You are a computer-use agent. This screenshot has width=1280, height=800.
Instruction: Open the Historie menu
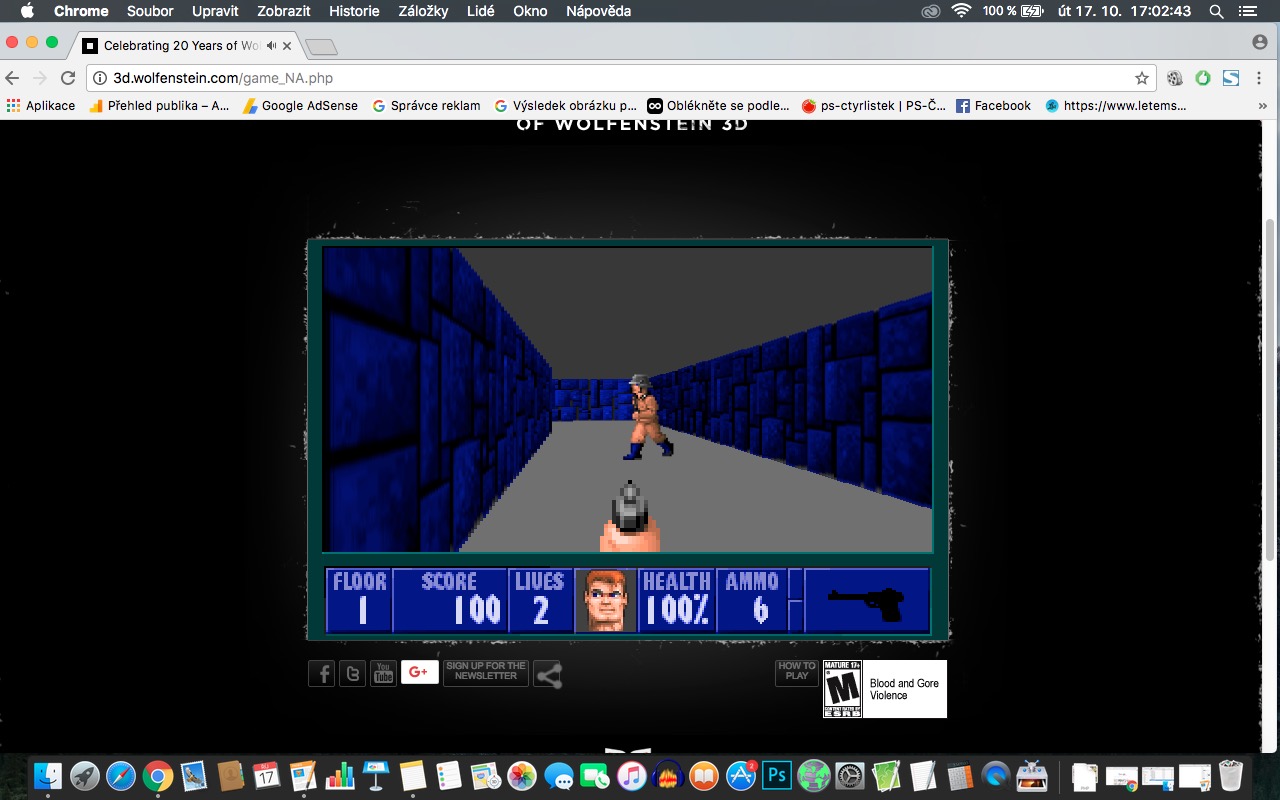pyautogui.click(x=354, y=11)
